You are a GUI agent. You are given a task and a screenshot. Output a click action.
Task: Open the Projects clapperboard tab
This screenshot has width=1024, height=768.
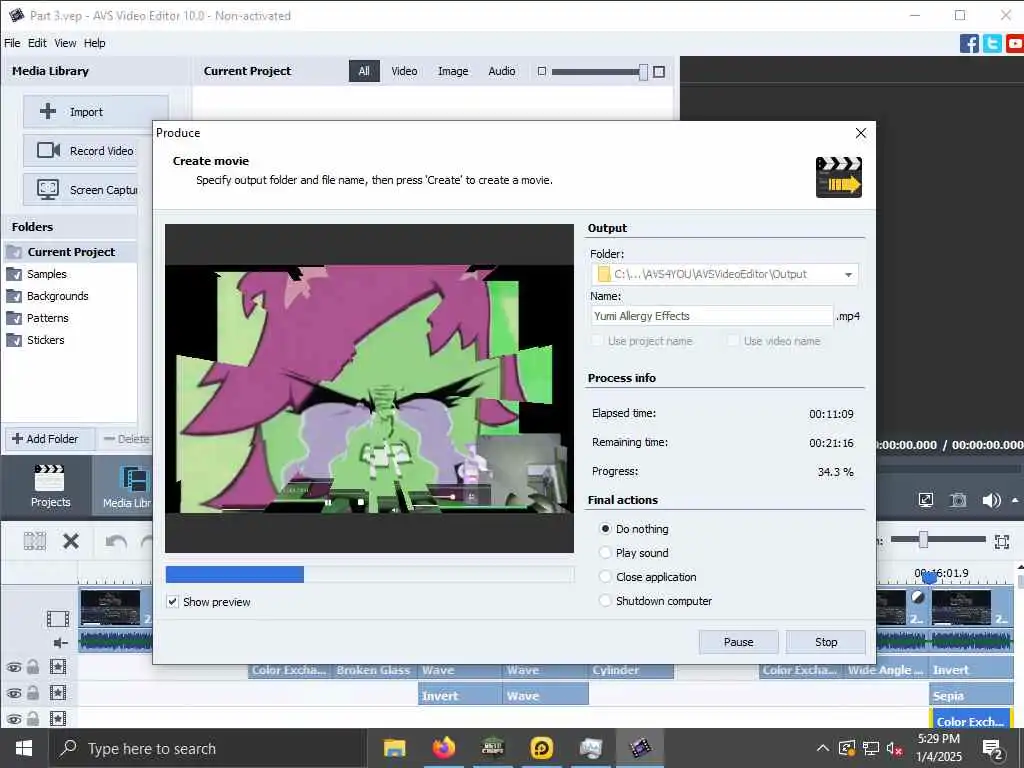click(x=50, y=487)
